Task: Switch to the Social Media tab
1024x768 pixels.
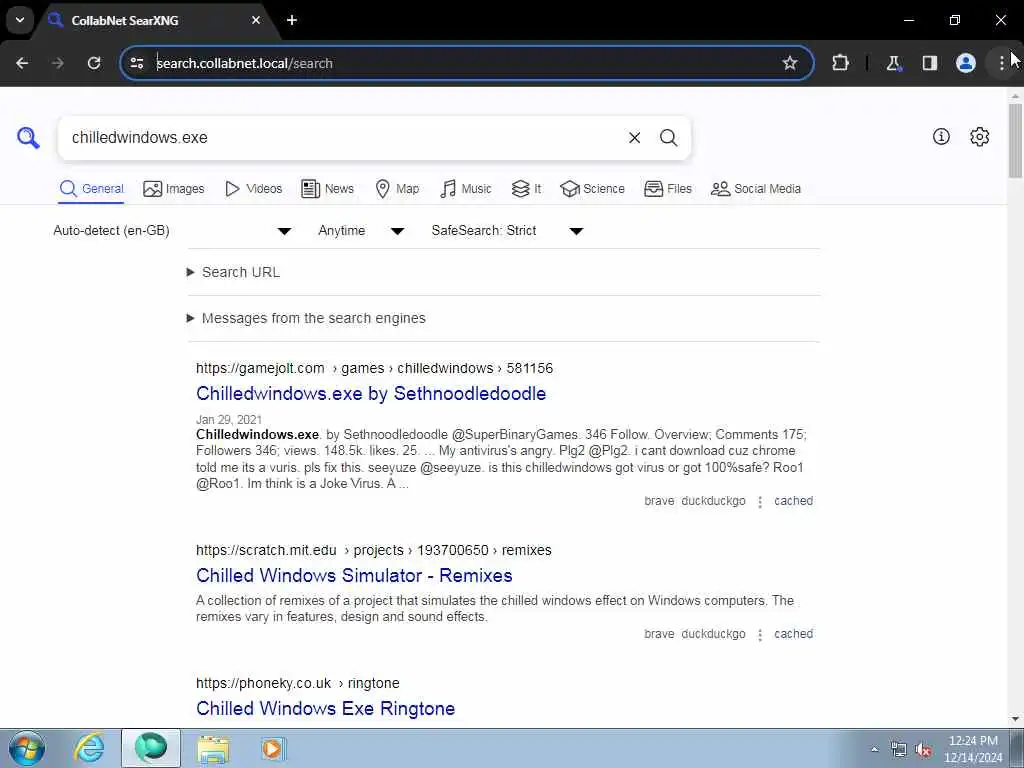Action: click(756, 189)
